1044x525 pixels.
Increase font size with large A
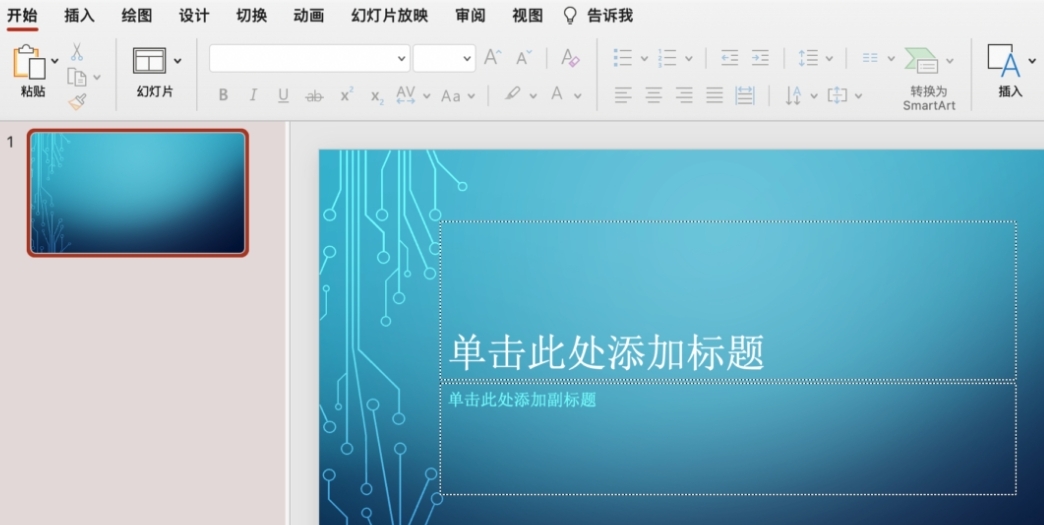click(493, 57)
